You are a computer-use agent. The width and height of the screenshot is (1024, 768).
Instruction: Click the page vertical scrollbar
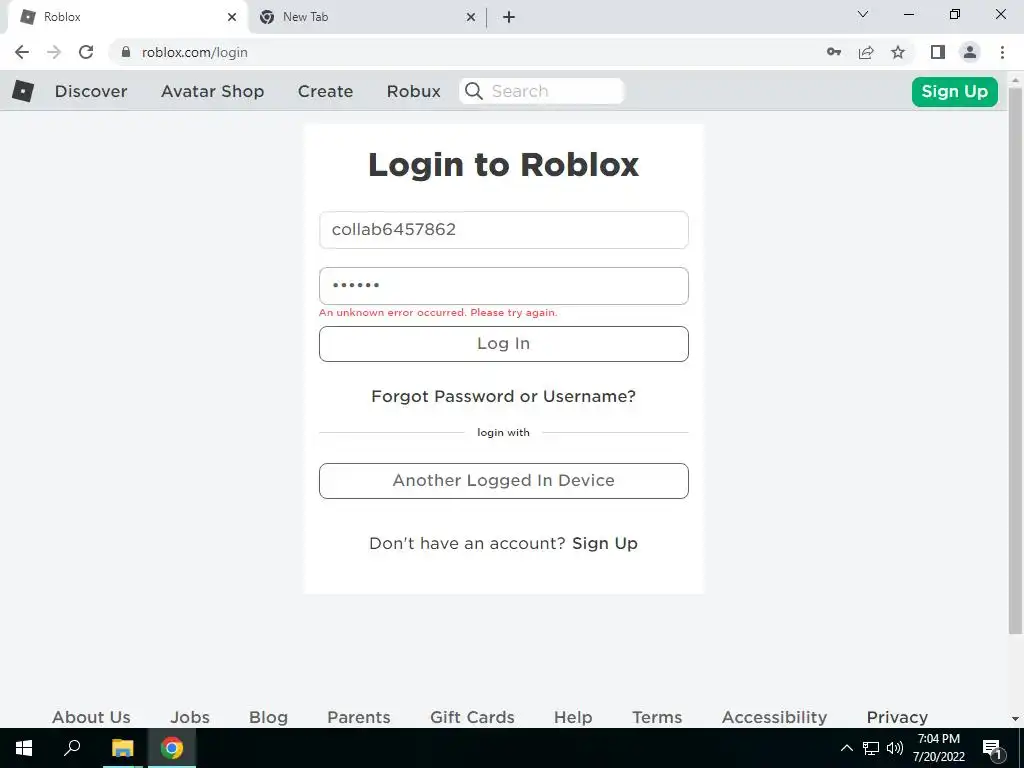(x=1016, y=359)
